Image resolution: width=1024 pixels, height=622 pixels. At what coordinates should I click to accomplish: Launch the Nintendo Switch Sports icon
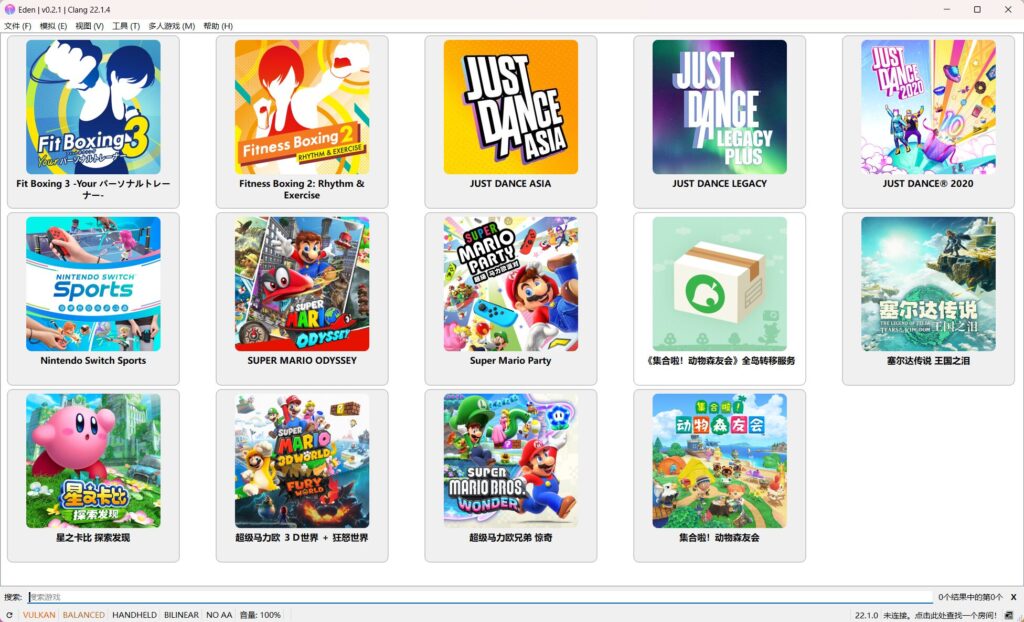click(x=93, y=284)
